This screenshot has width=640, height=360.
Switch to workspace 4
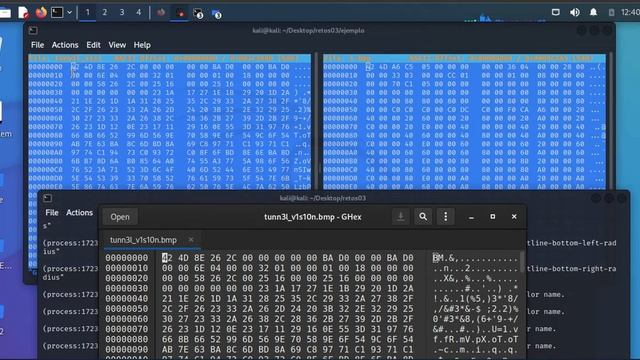(139, 13)
